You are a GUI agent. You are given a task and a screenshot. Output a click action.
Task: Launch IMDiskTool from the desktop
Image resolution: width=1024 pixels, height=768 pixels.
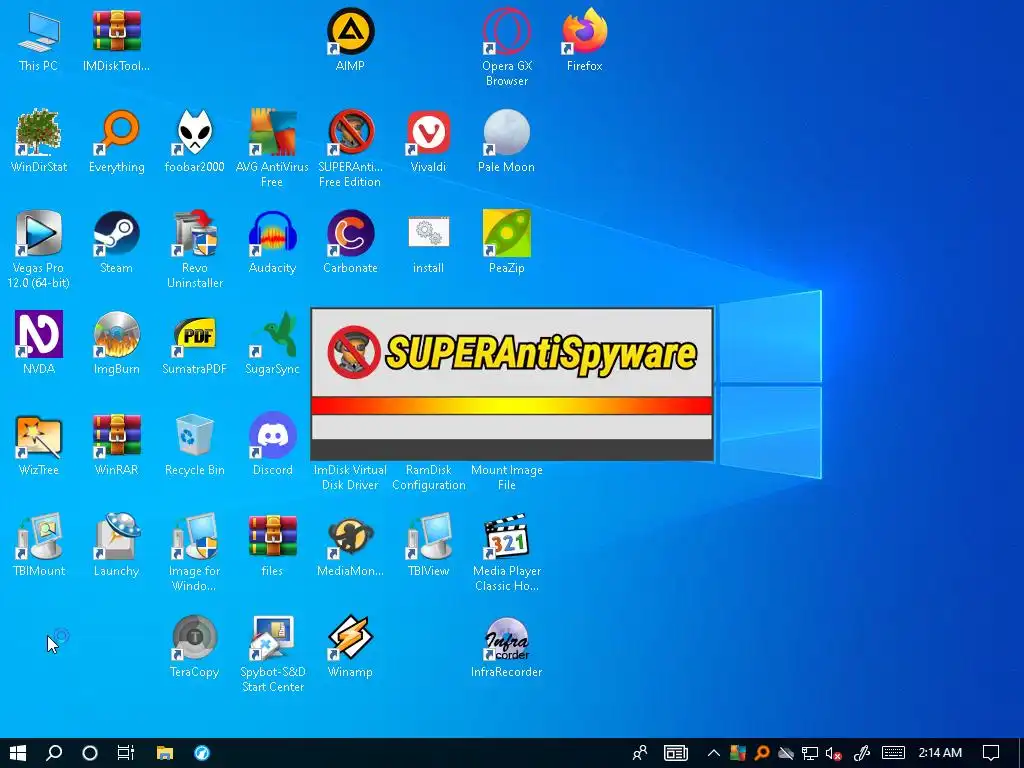tap(116, 40)
